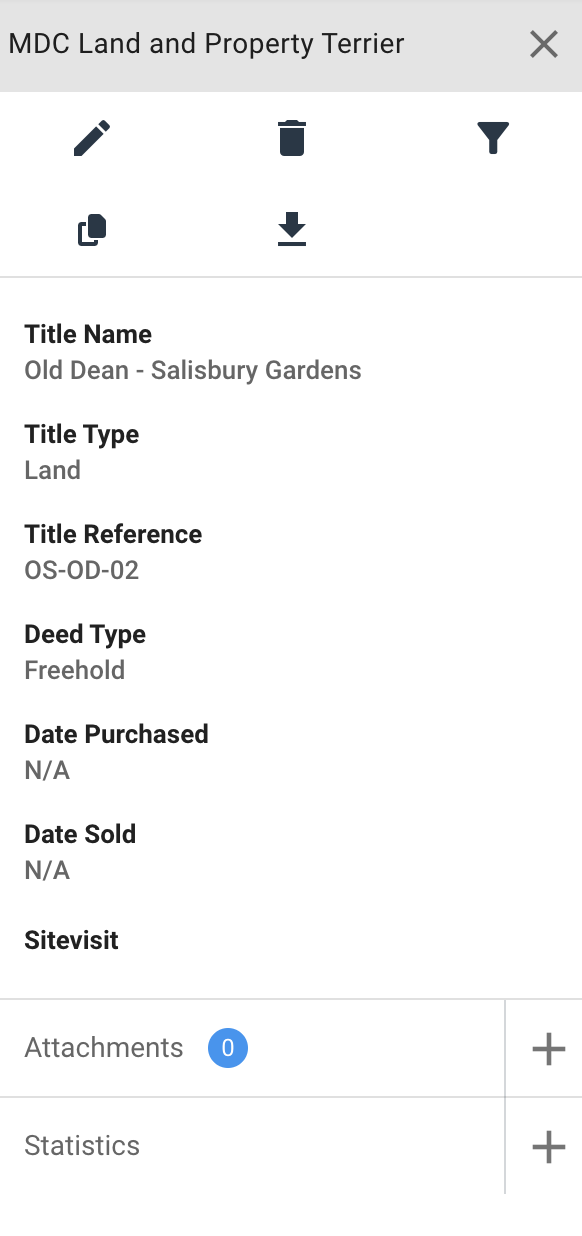Click the Title Name field label
Image resolution: width=582 pixels, height=1236 pixels.
[x=88, y=335]
